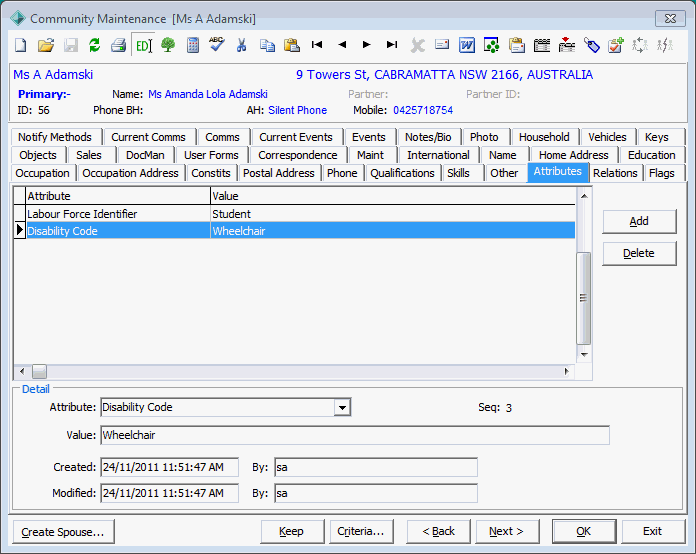Click the greyed people split icon
Image resolution: width=696 pixels, height=554 pixels.
pos(665,45)
